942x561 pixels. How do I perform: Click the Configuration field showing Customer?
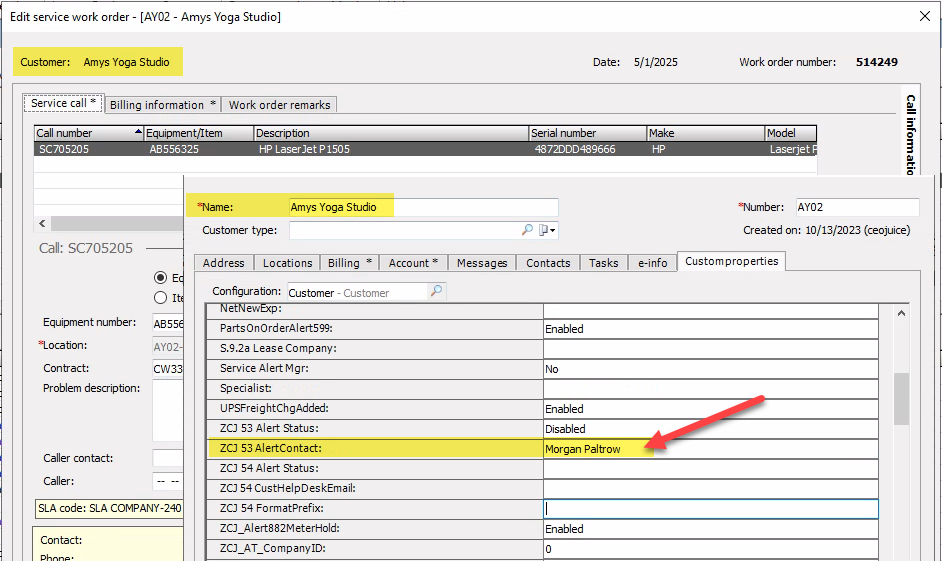pos(358,293)
